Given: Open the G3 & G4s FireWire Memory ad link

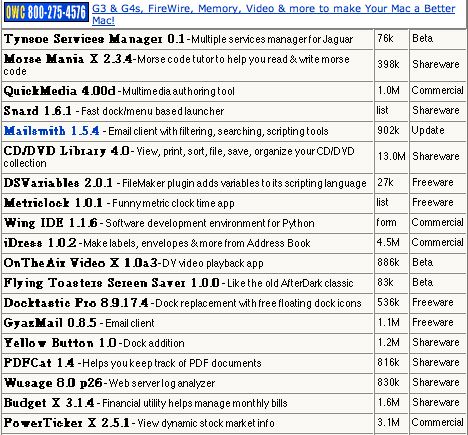Looking at the screenshot, I should point(273,14).
